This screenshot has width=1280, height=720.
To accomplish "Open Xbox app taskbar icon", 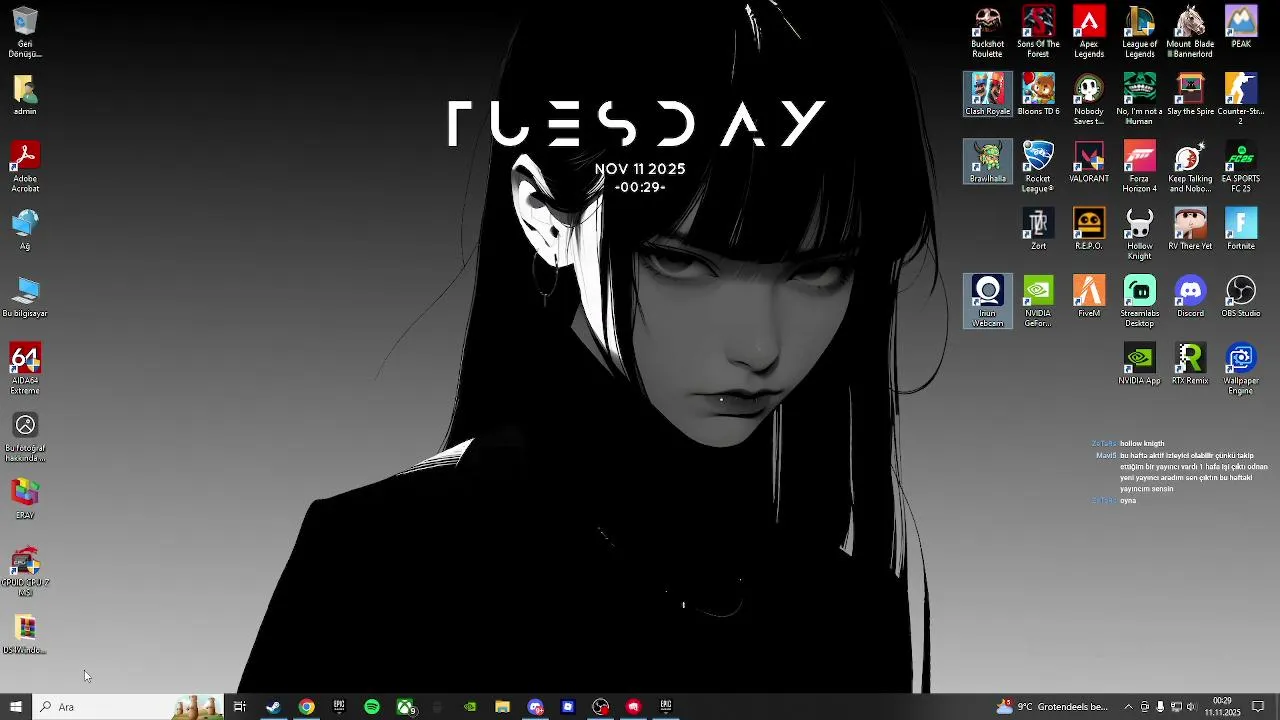I will (405, 707).
